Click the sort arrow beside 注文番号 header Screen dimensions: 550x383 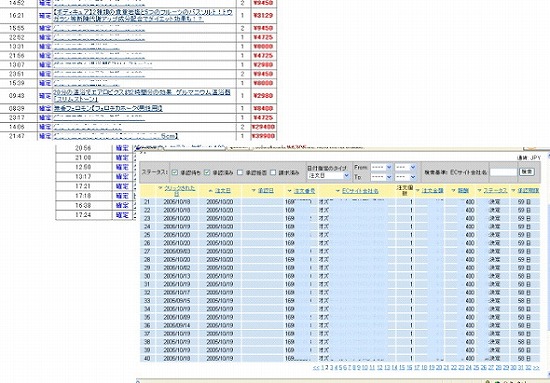[289, 191]
